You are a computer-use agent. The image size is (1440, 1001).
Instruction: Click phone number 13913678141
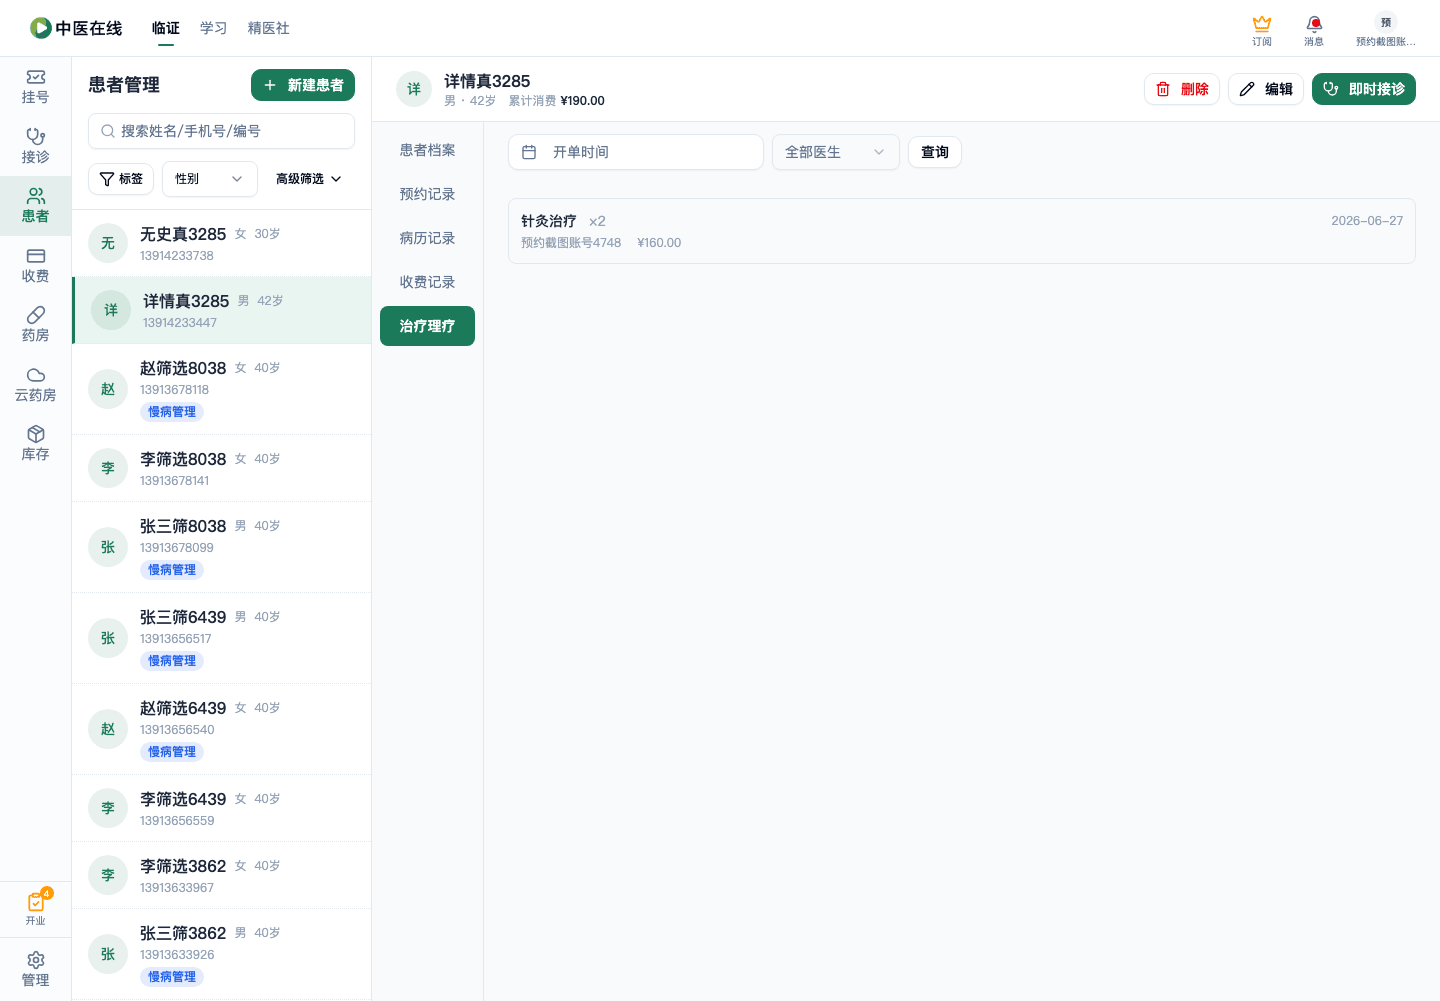(x=175, y=481)
